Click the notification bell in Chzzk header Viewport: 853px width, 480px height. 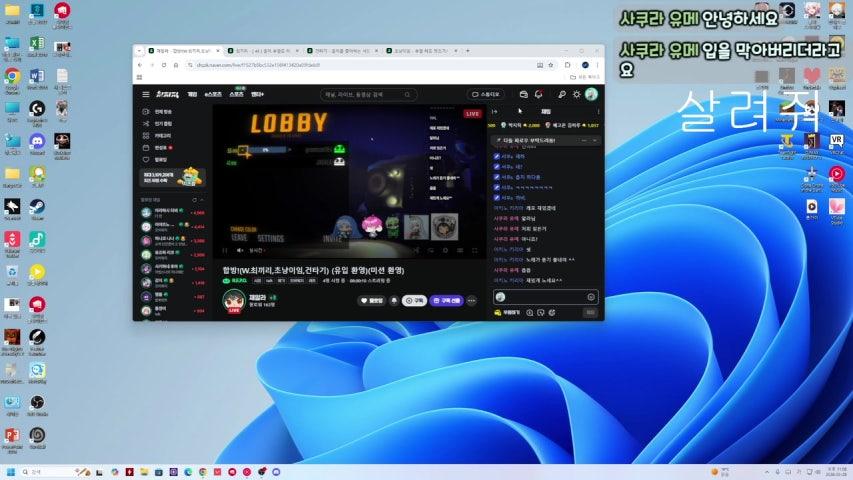coord(540,94)
